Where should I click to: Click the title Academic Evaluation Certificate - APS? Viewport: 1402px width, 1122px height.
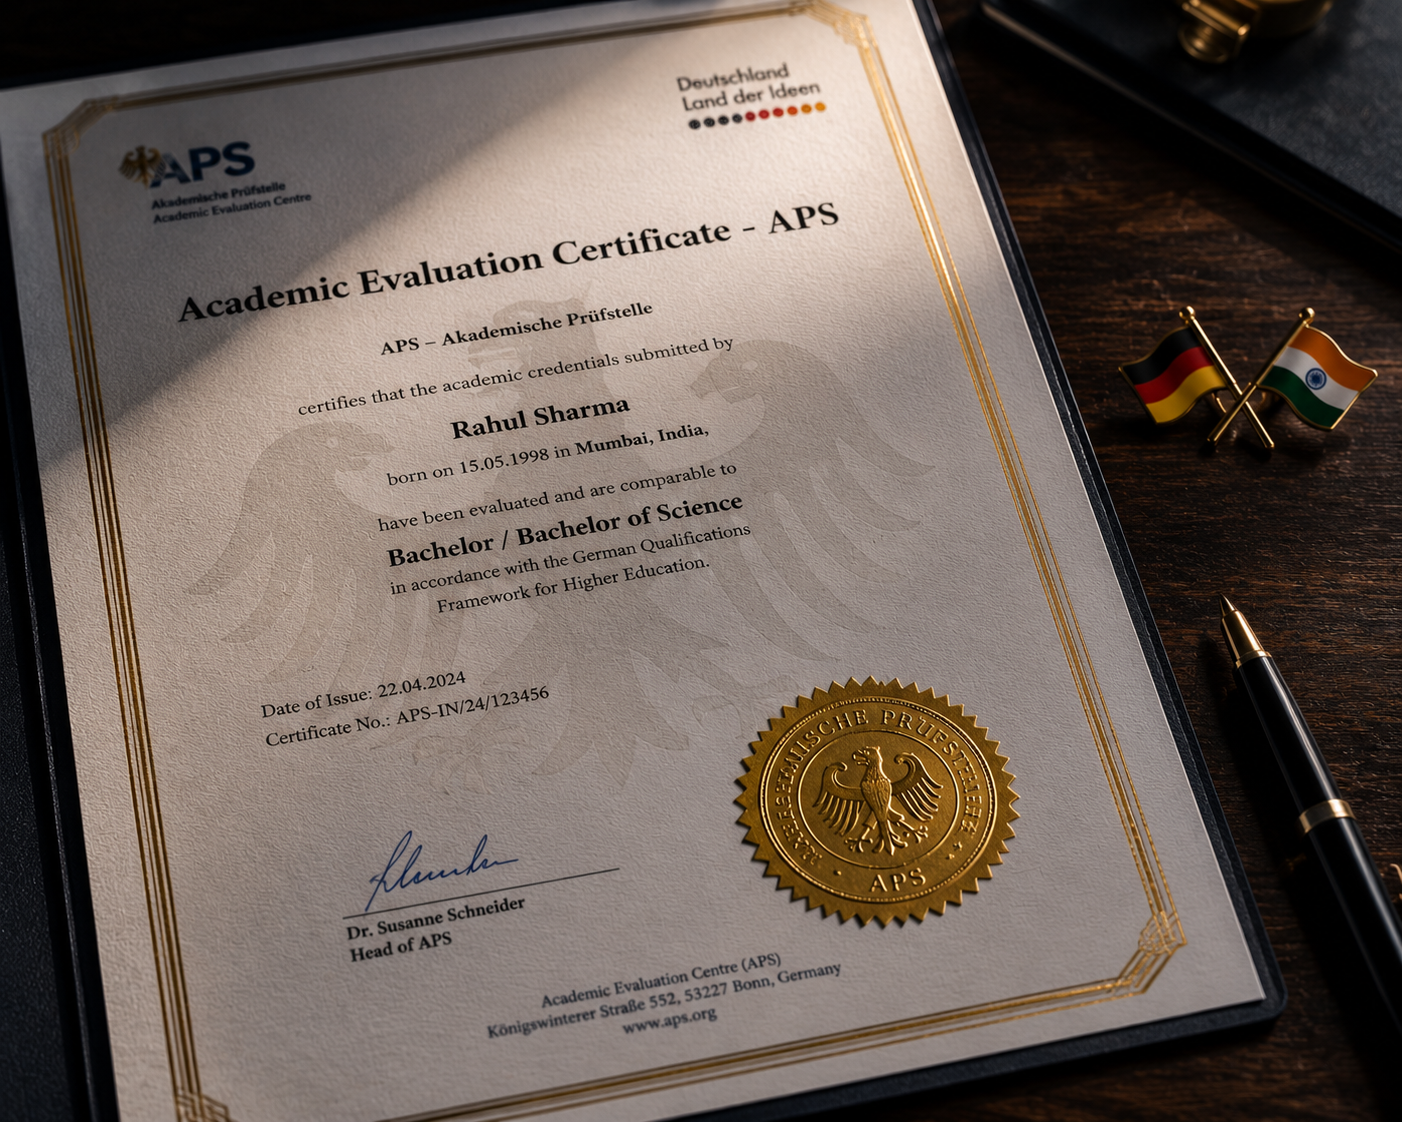coord(508,261)
